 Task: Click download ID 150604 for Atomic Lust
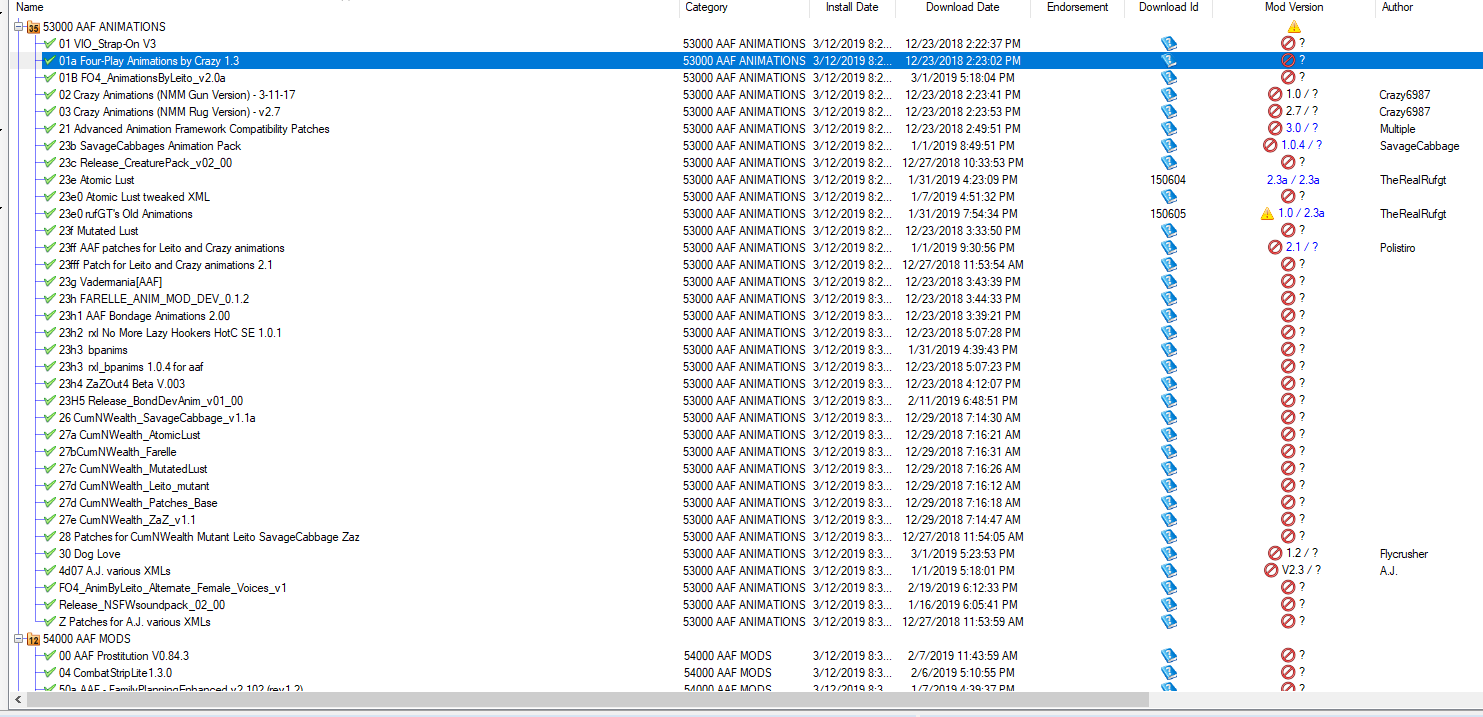(x=1168, y=180)
